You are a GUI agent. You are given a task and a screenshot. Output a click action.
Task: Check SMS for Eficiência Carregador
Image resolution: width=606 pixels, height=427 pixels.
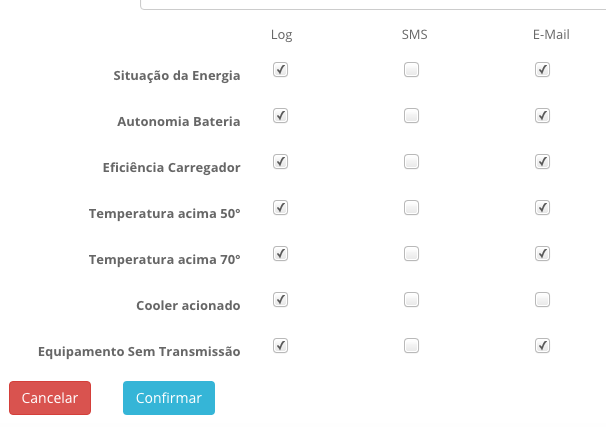coord(411,161)
